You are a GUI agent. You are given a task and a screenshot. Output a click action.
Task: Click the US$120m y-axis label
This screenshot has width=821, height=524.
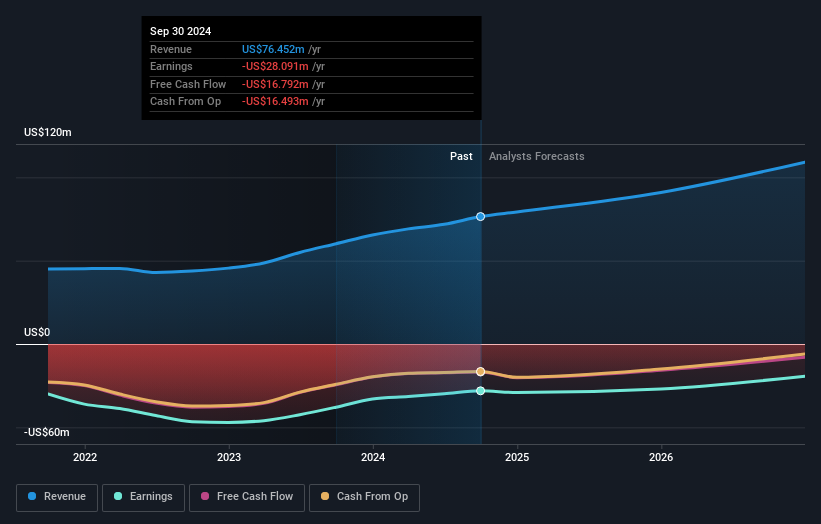(x=48, y=132)
